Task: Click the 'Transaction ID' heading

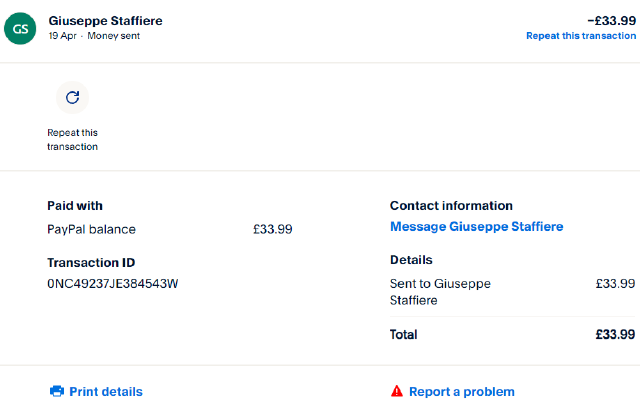Action: [x=90, y=262]
